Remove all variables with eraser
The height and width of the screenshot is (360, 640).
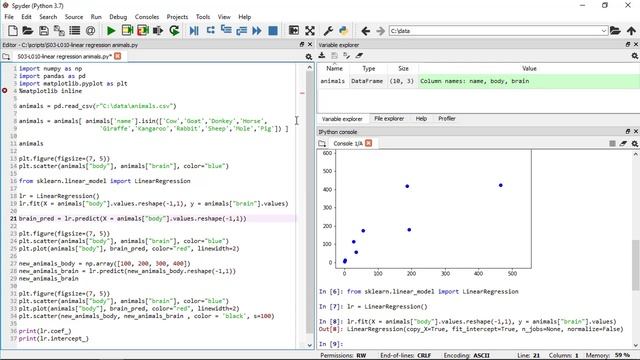pyautogui.click(x=359, y=56)
